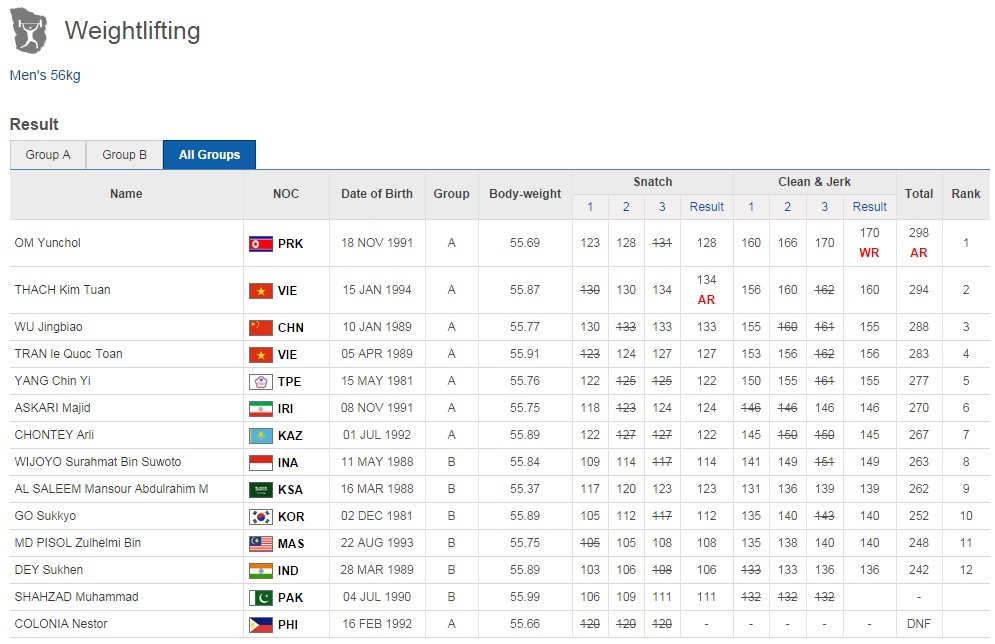The image size is (995, 644).
Task: Switch to the Group A tab
Action: (x=48, y=155)
